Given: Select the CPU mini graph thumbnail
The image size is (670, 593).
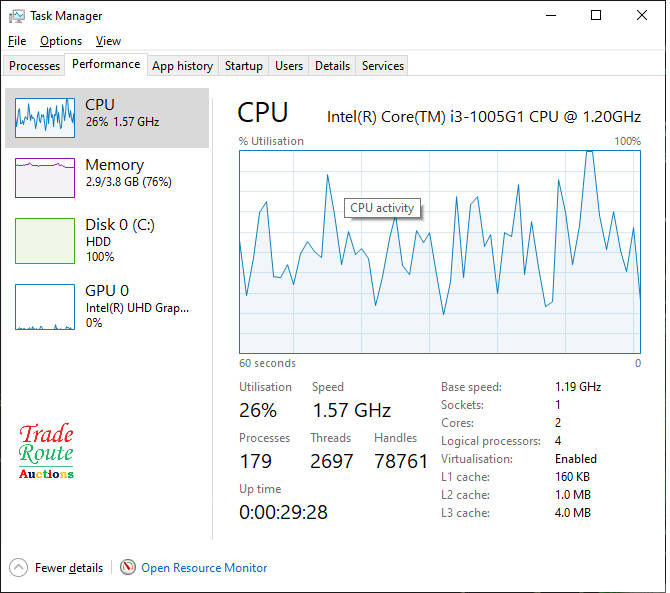Looking at the screenshot, I should (45, 118).
